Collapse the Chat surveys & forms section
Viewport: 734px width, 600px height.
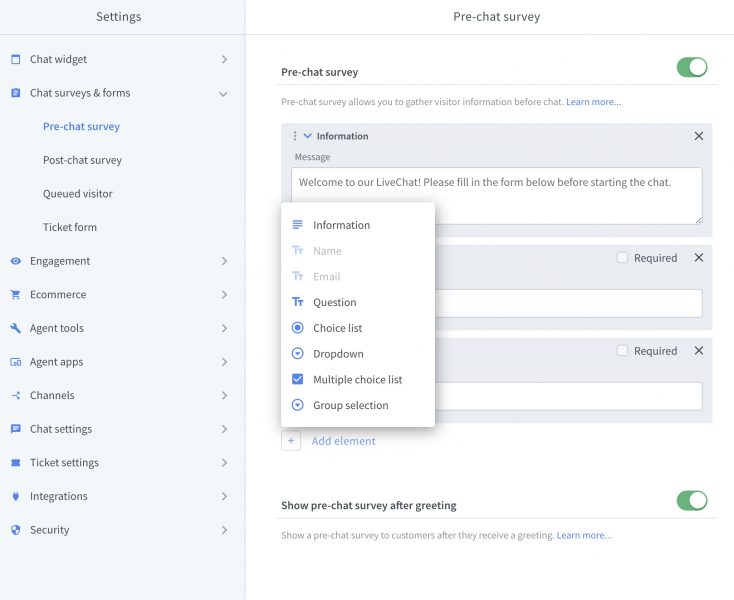(x=223, y=94)
